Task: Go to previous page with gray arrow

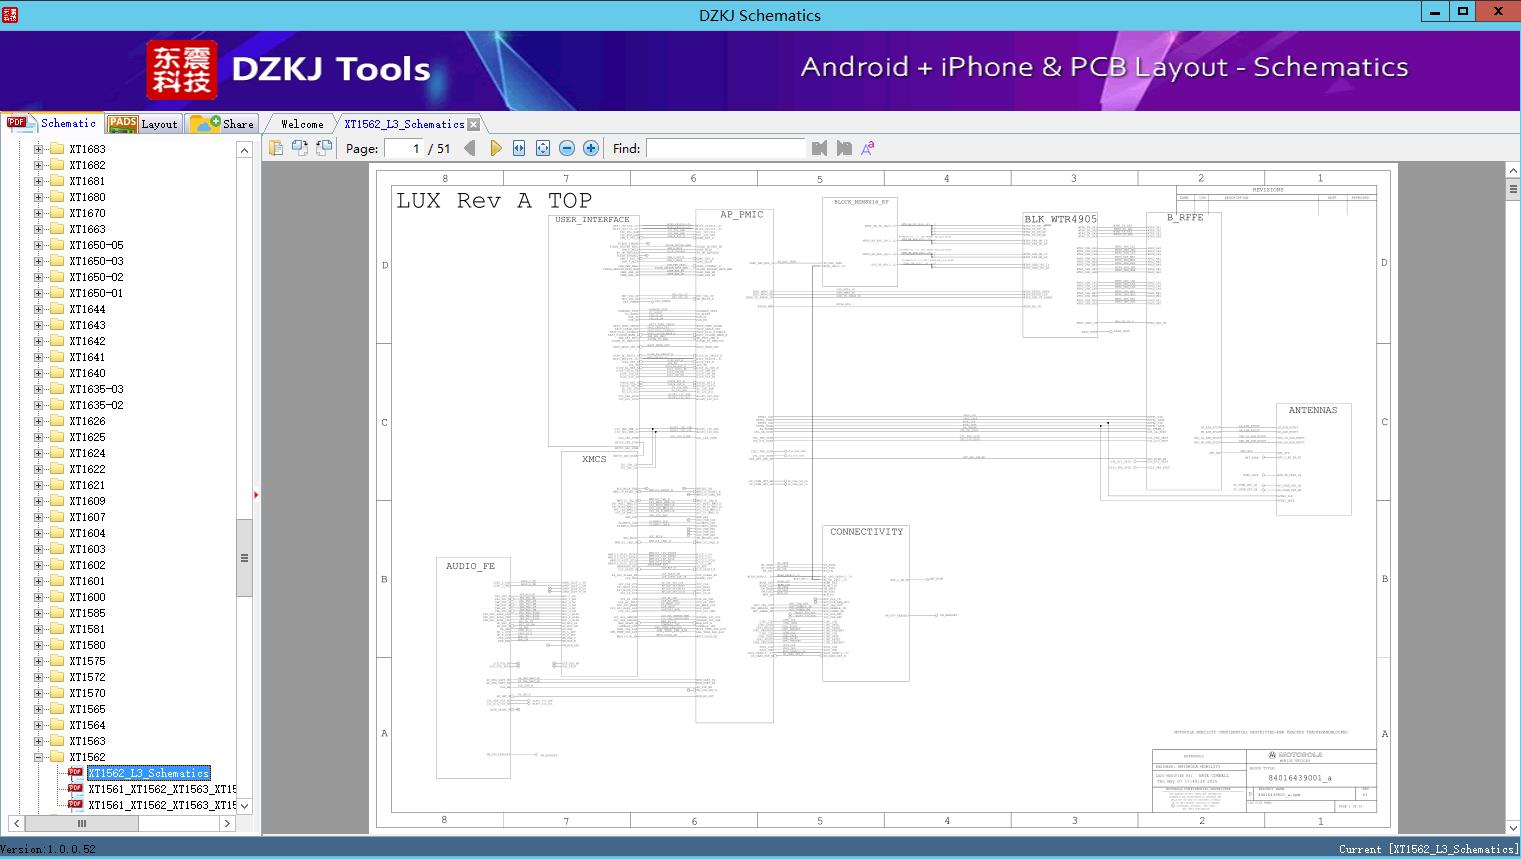Action: [x=470, y=148]
